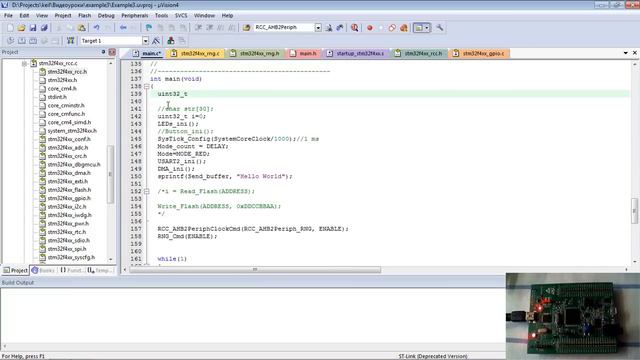Open the Debug menu
This screenshot has width=640, height=360.
tap(106, 16)
